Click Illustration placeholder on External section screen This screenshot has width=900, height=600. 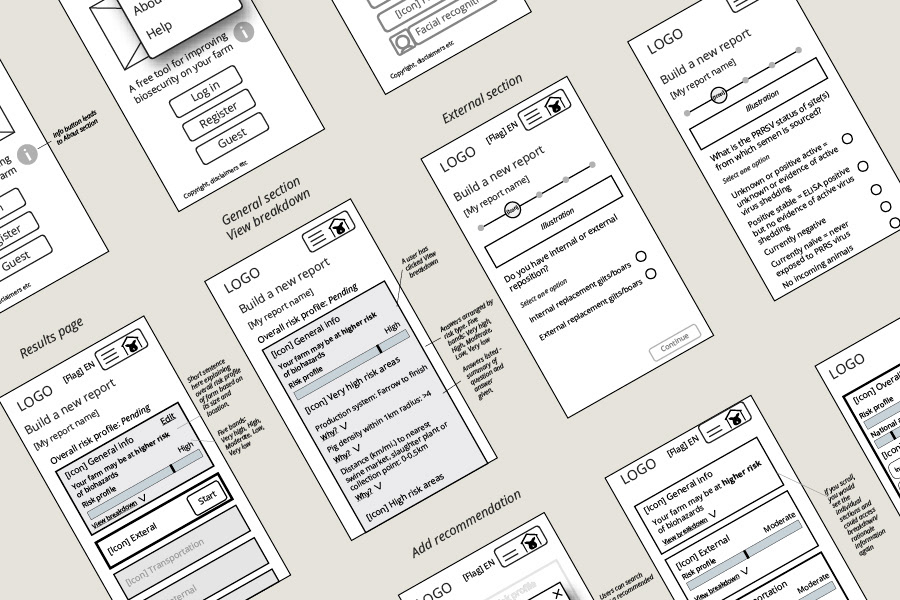pos(554,220)
